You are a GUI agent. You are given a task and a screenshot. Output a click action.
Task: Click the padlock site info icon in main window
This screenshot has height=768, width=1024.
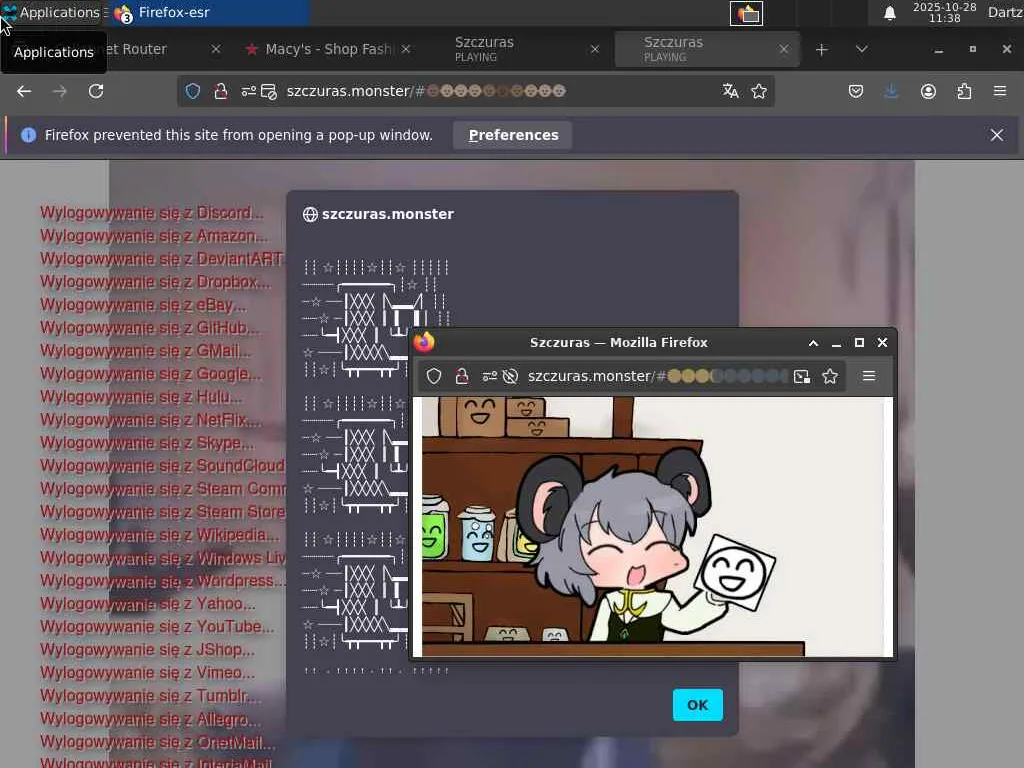221,91
